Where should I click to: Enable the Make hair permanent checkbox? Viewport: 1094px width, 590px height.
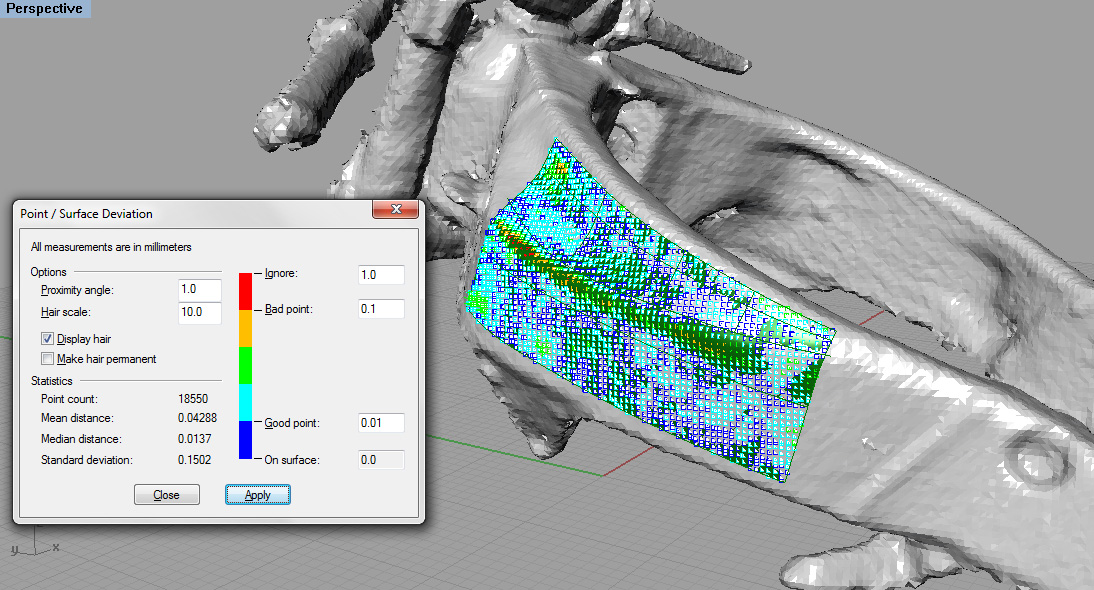pyautogui.click(x=47, y=359)
